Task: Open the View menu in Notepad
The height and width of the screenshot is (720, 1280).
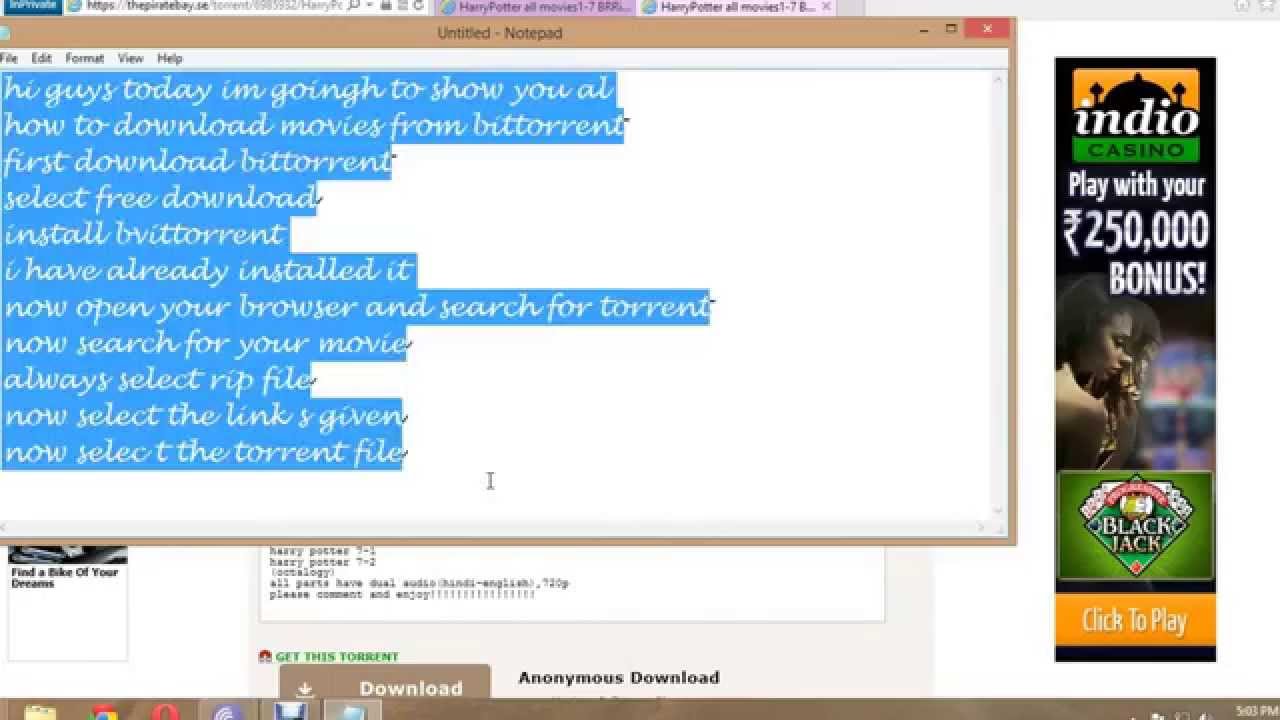Action: [130, 58]
